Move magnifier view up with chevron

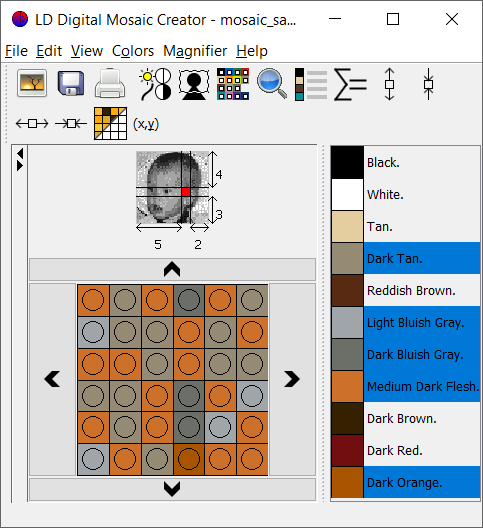point(172,269)
